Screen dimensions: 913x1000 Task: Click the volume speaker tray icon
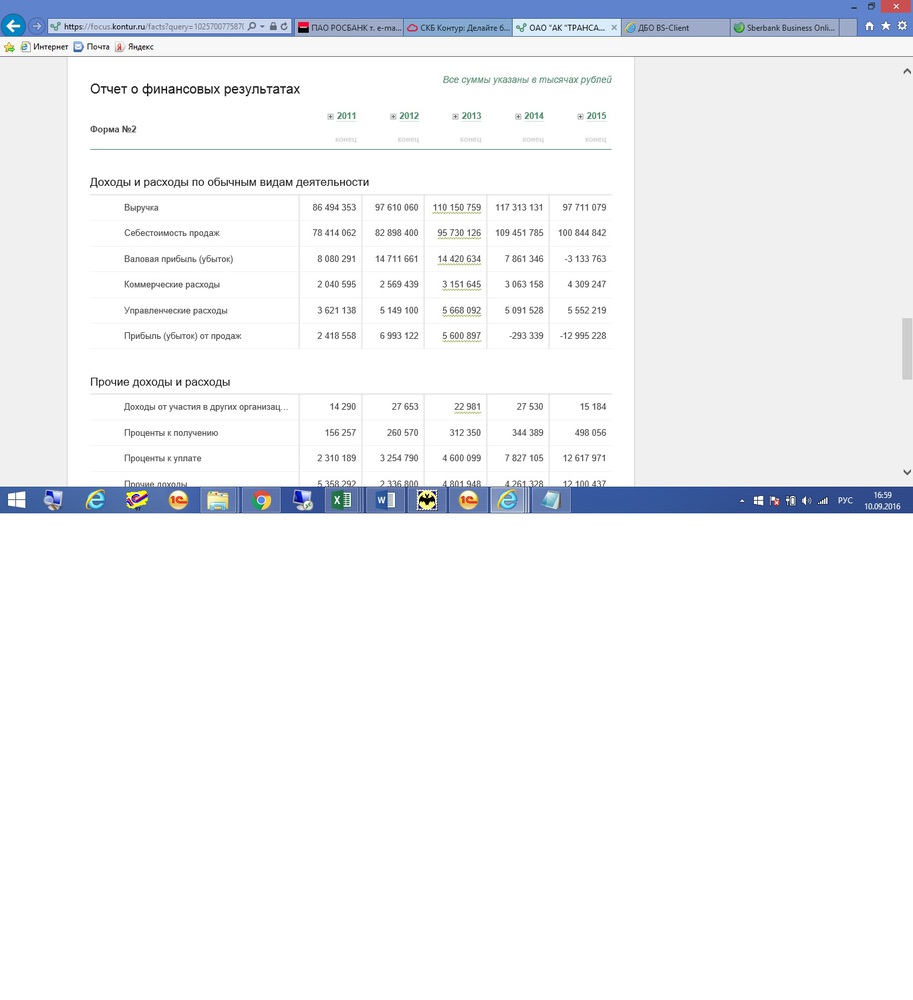(807, 501)
